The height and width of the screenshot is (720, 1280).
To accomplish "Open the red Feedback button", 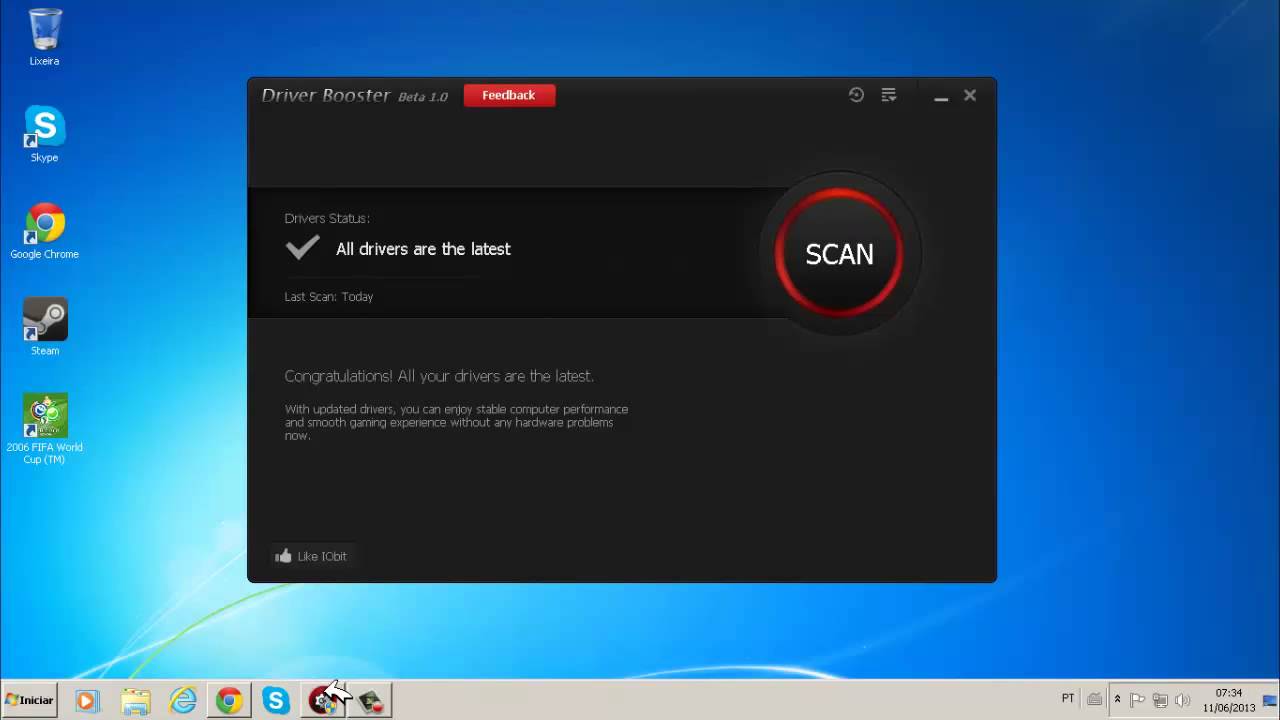I will click(509, 95).
